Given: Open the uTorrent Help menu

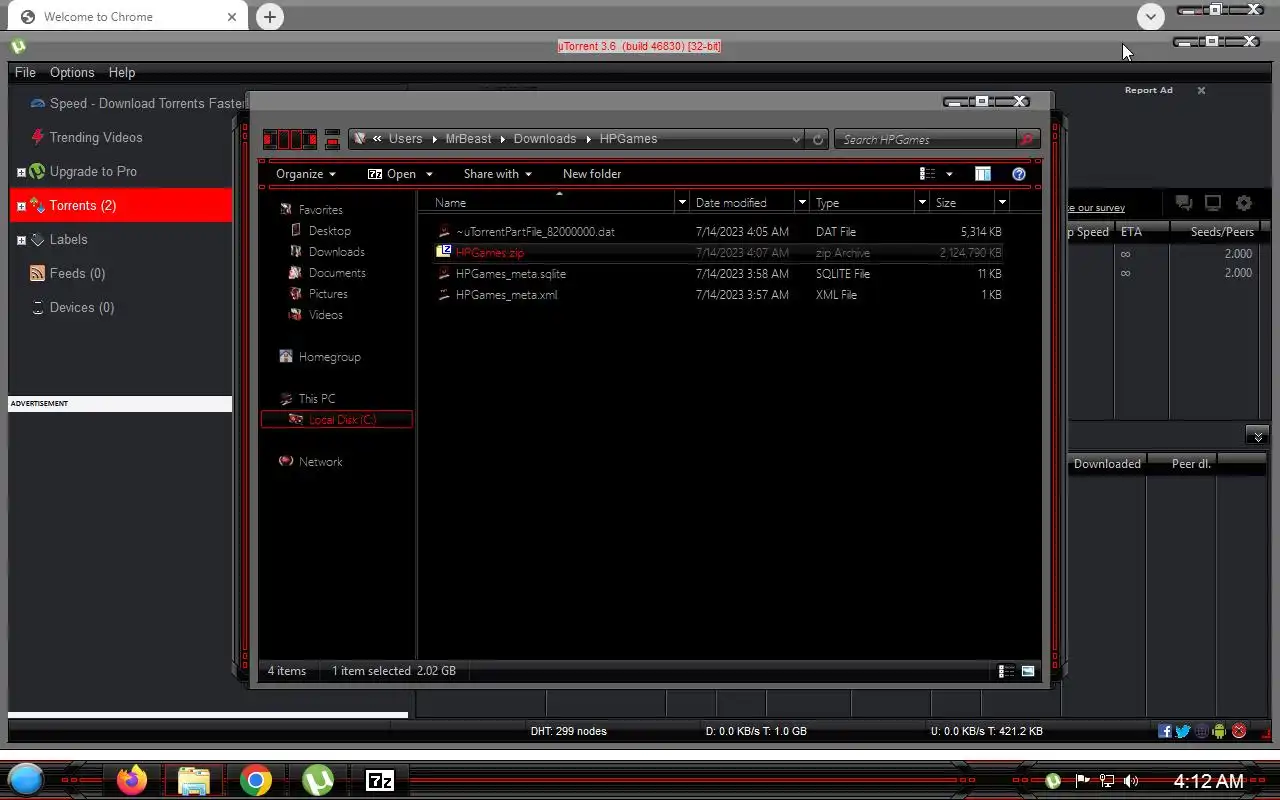Looking at the screenshot, I should pyautogui.click(x=122, y=72).
